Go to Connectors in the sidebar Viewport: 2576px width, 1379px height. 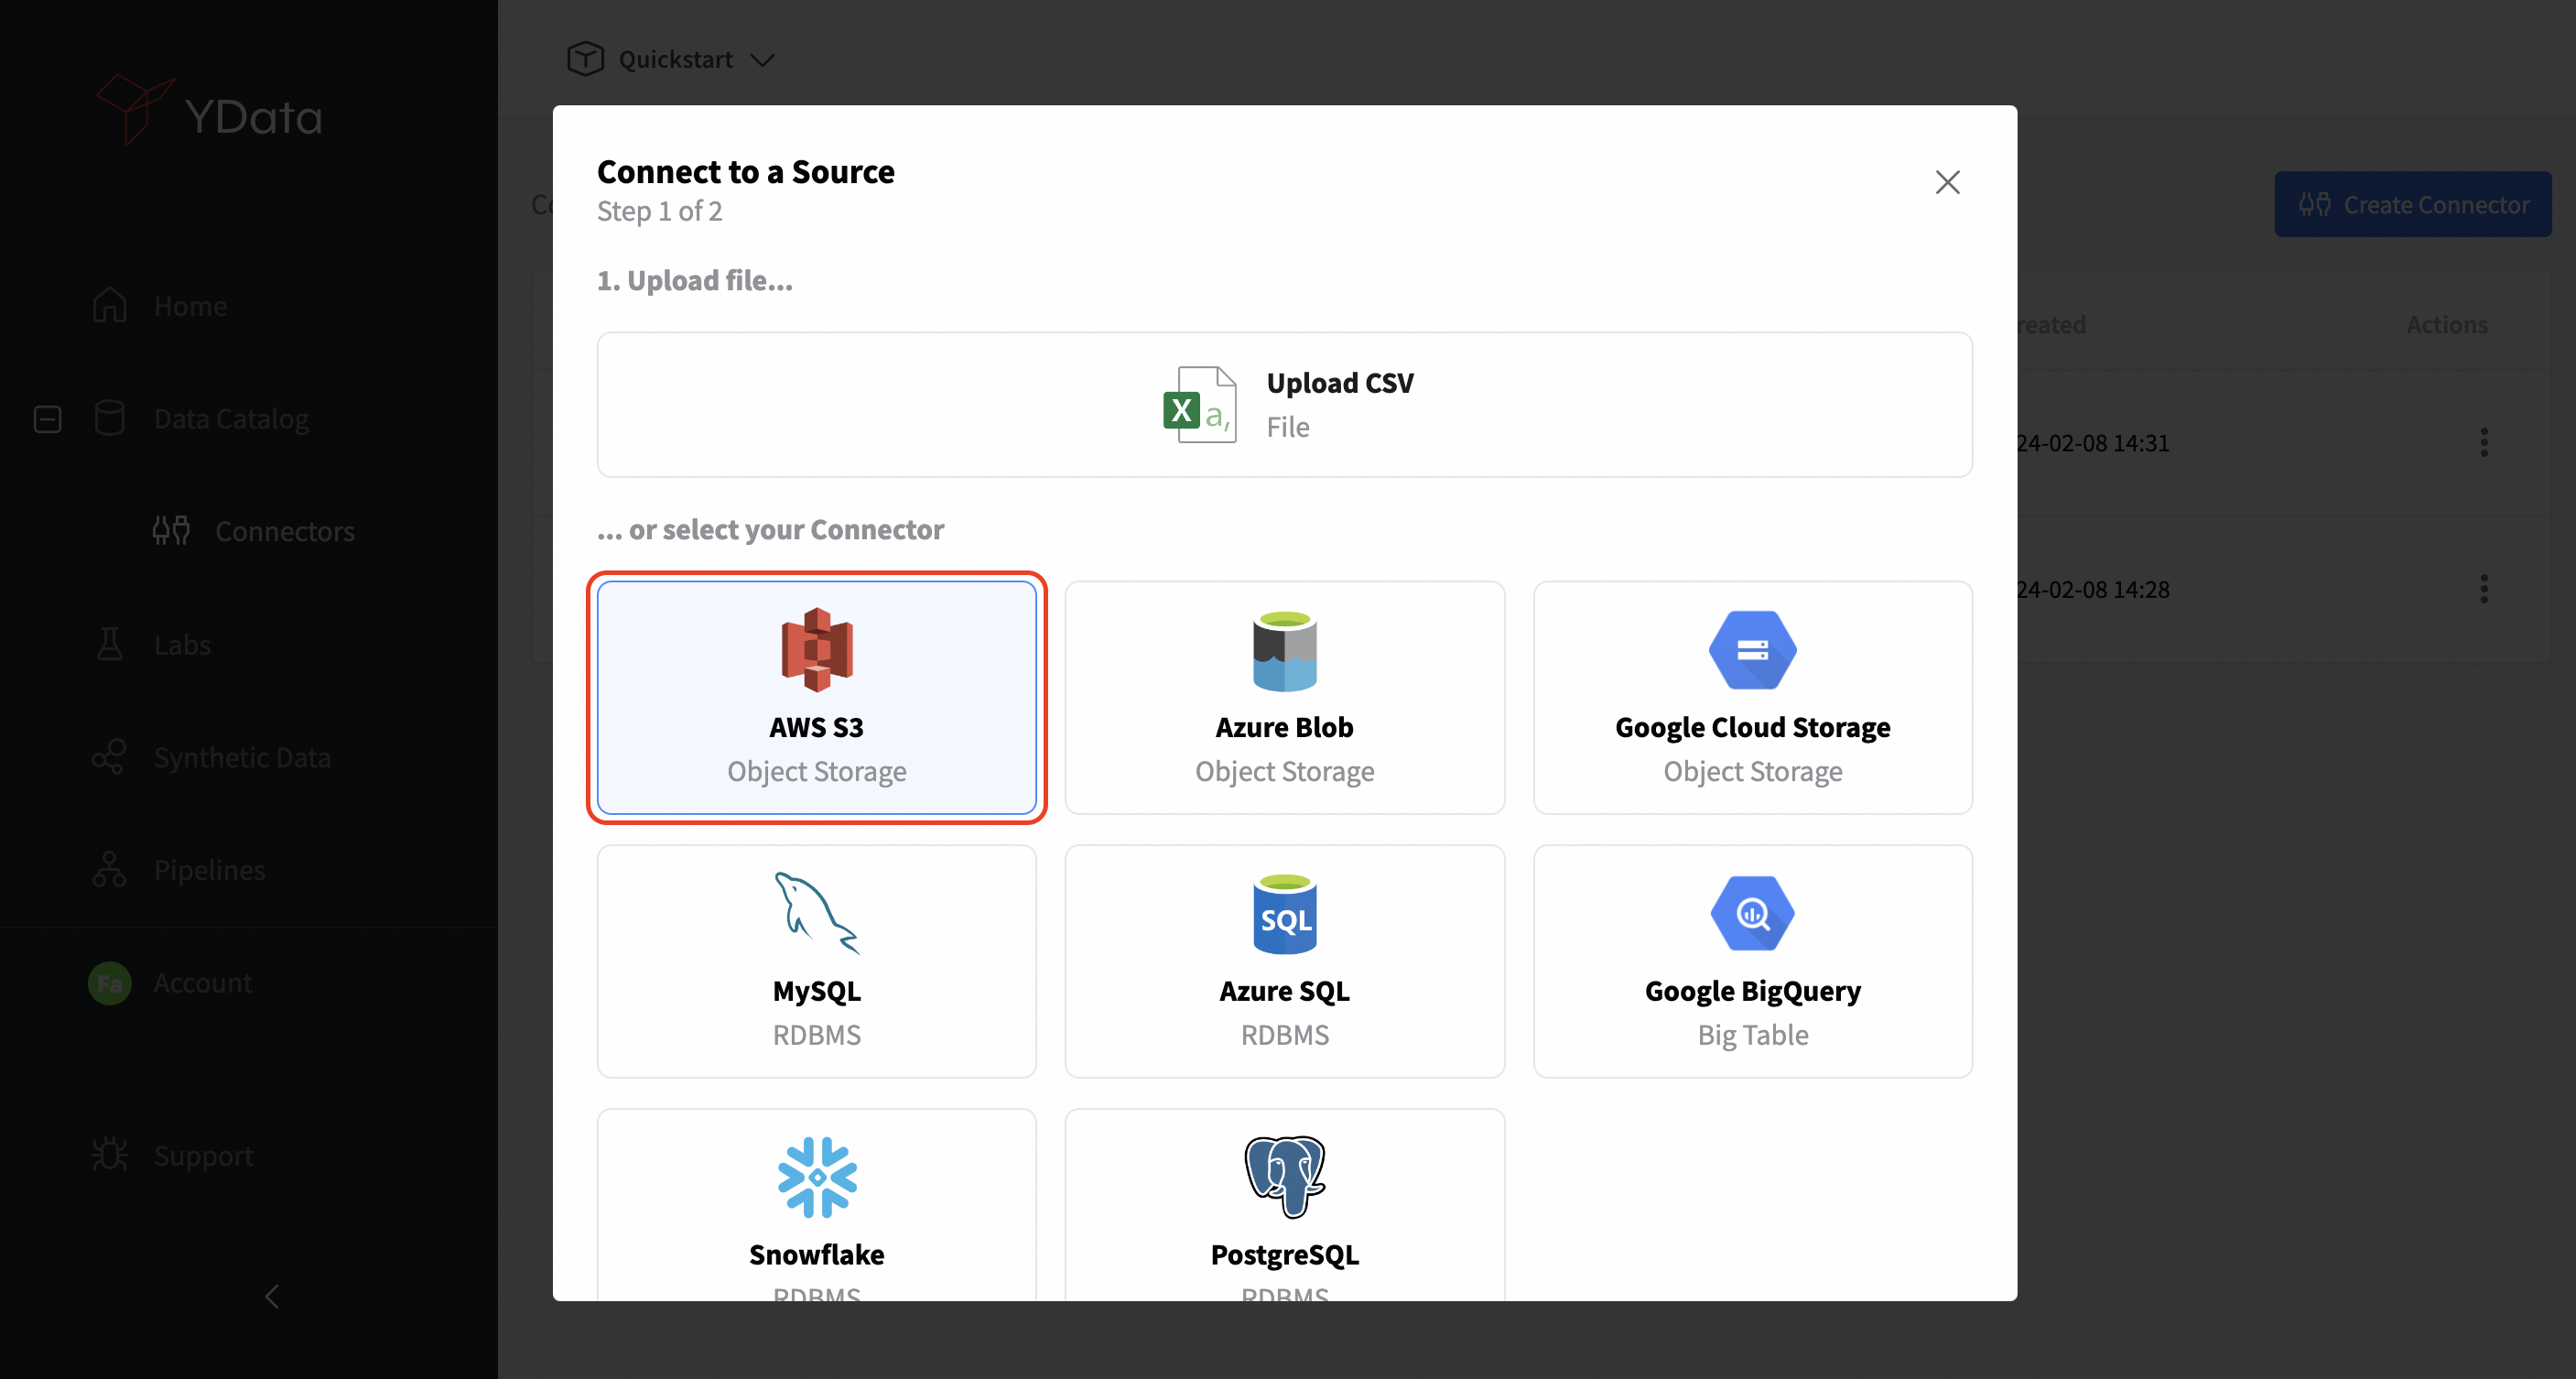point(284,530)
